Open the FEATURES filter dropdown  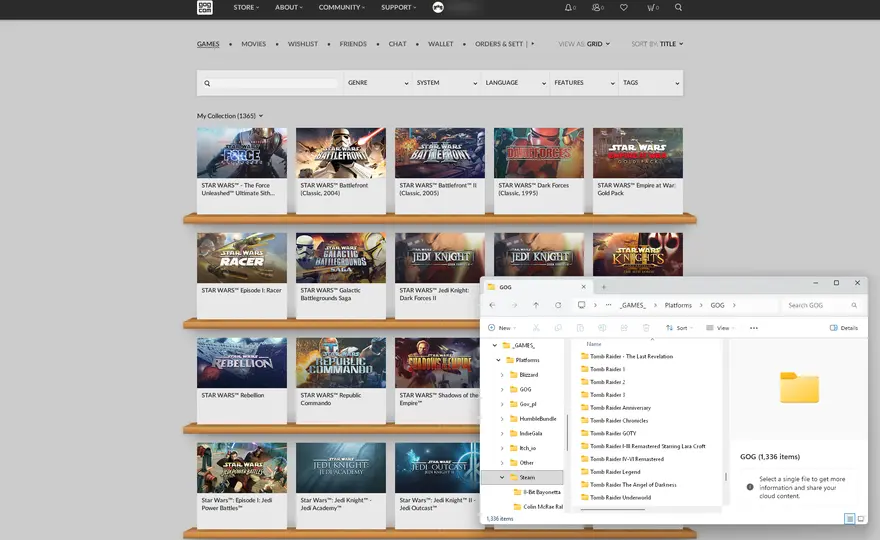pos(584,83)
